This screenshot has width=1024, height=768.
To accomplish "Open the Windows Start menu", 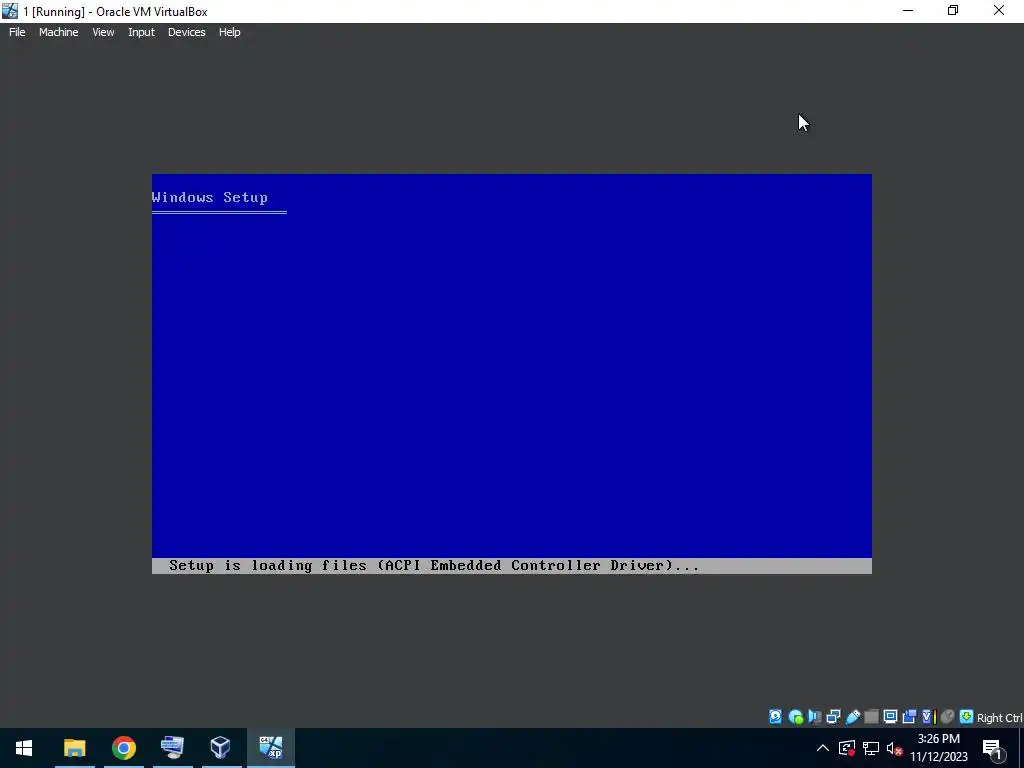I will pyautogui.click(x=24, y=748).
